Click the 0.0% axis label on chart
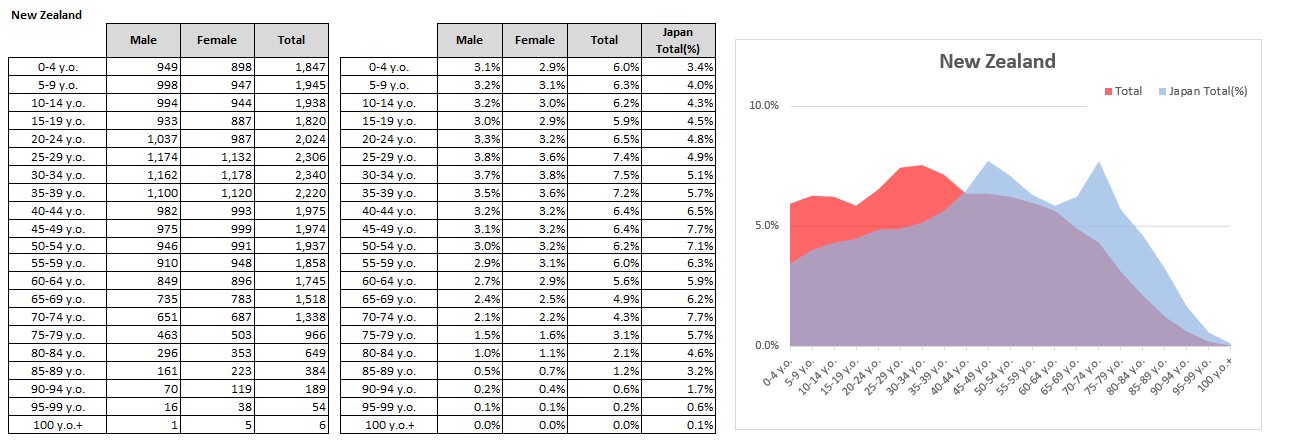This screenshot has width=1294, height=441. point(766,346)
